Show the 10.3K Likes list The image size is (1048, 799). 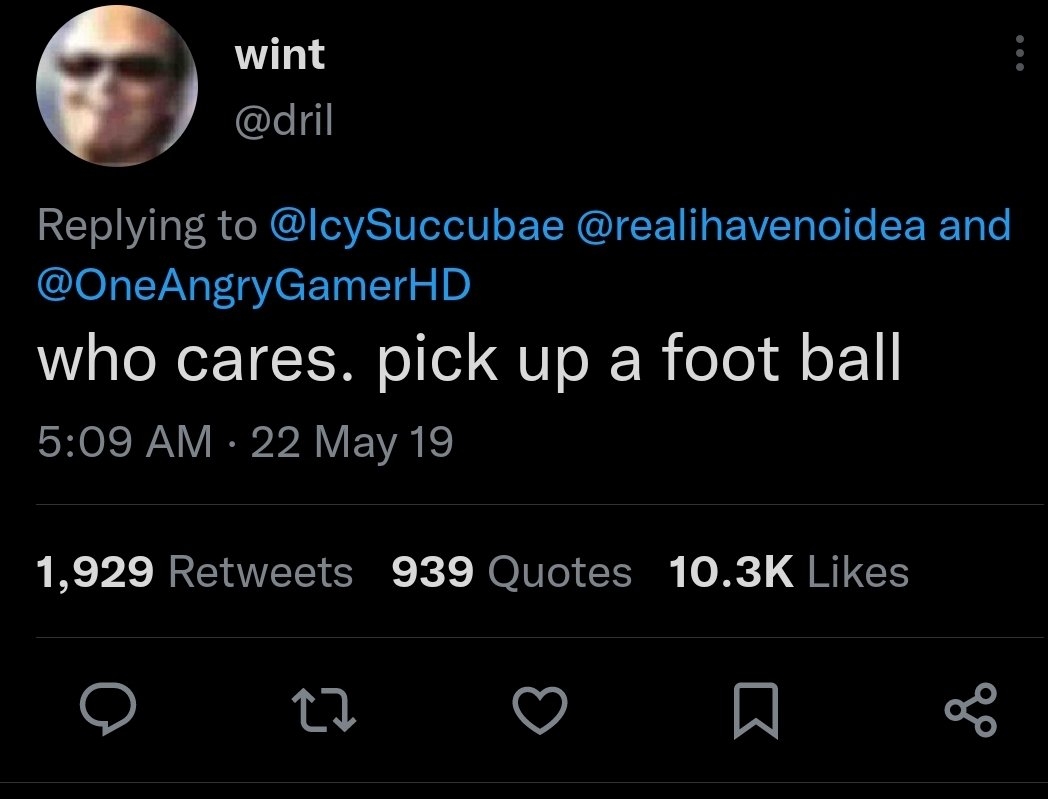coord(788,573)
